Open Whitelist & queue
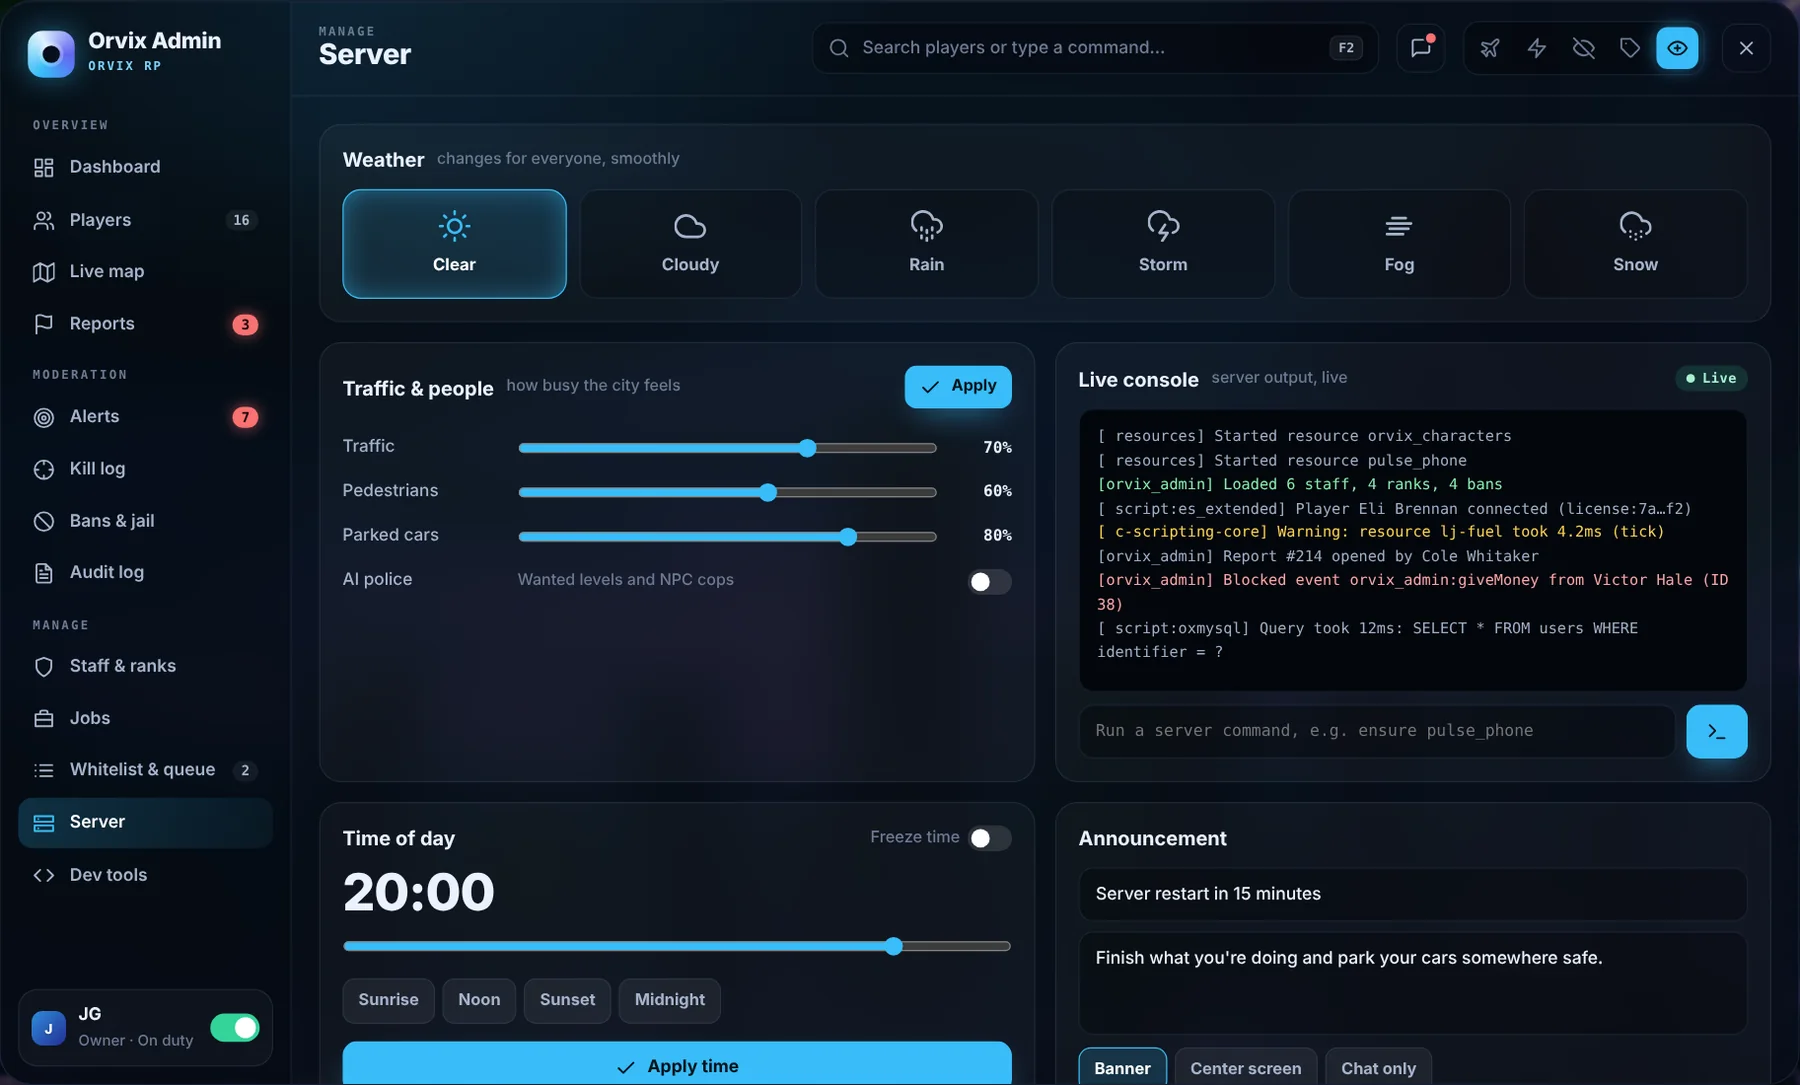The image size is (1800, 1085). pyautogui.click(x=145, y=770)
